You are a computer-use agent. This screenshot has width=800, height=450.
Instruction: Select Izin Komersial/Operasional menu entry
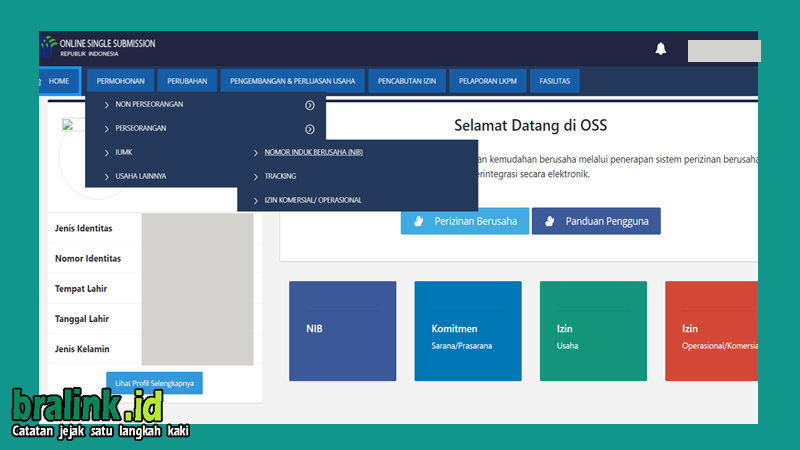(313, 200)
